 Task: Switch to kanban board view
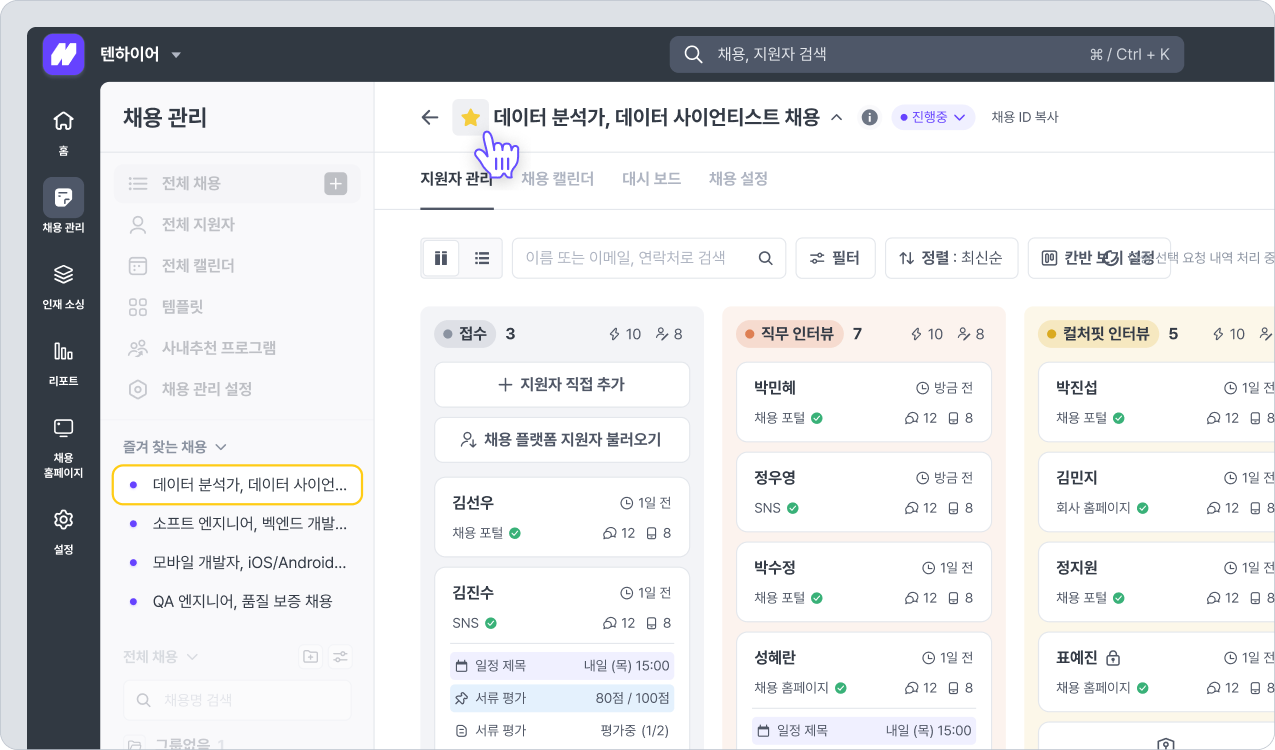click(441, 258)
